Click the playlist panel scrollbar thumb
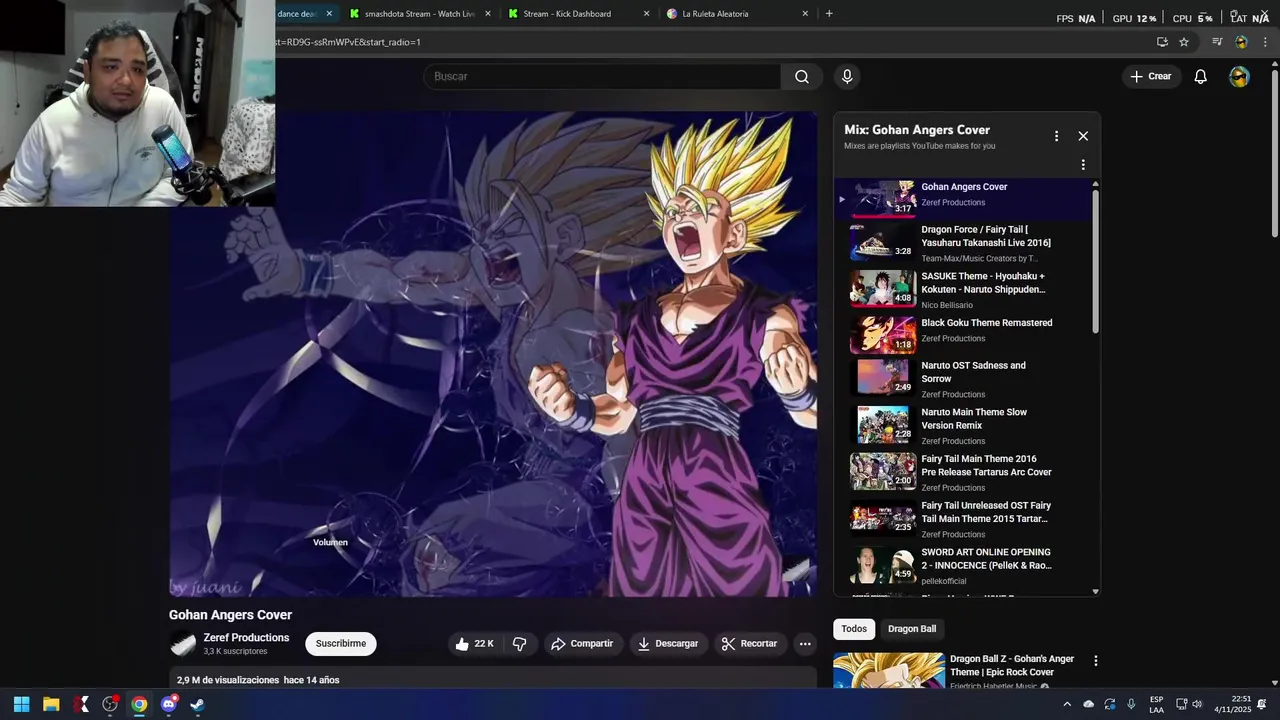 1095,260
